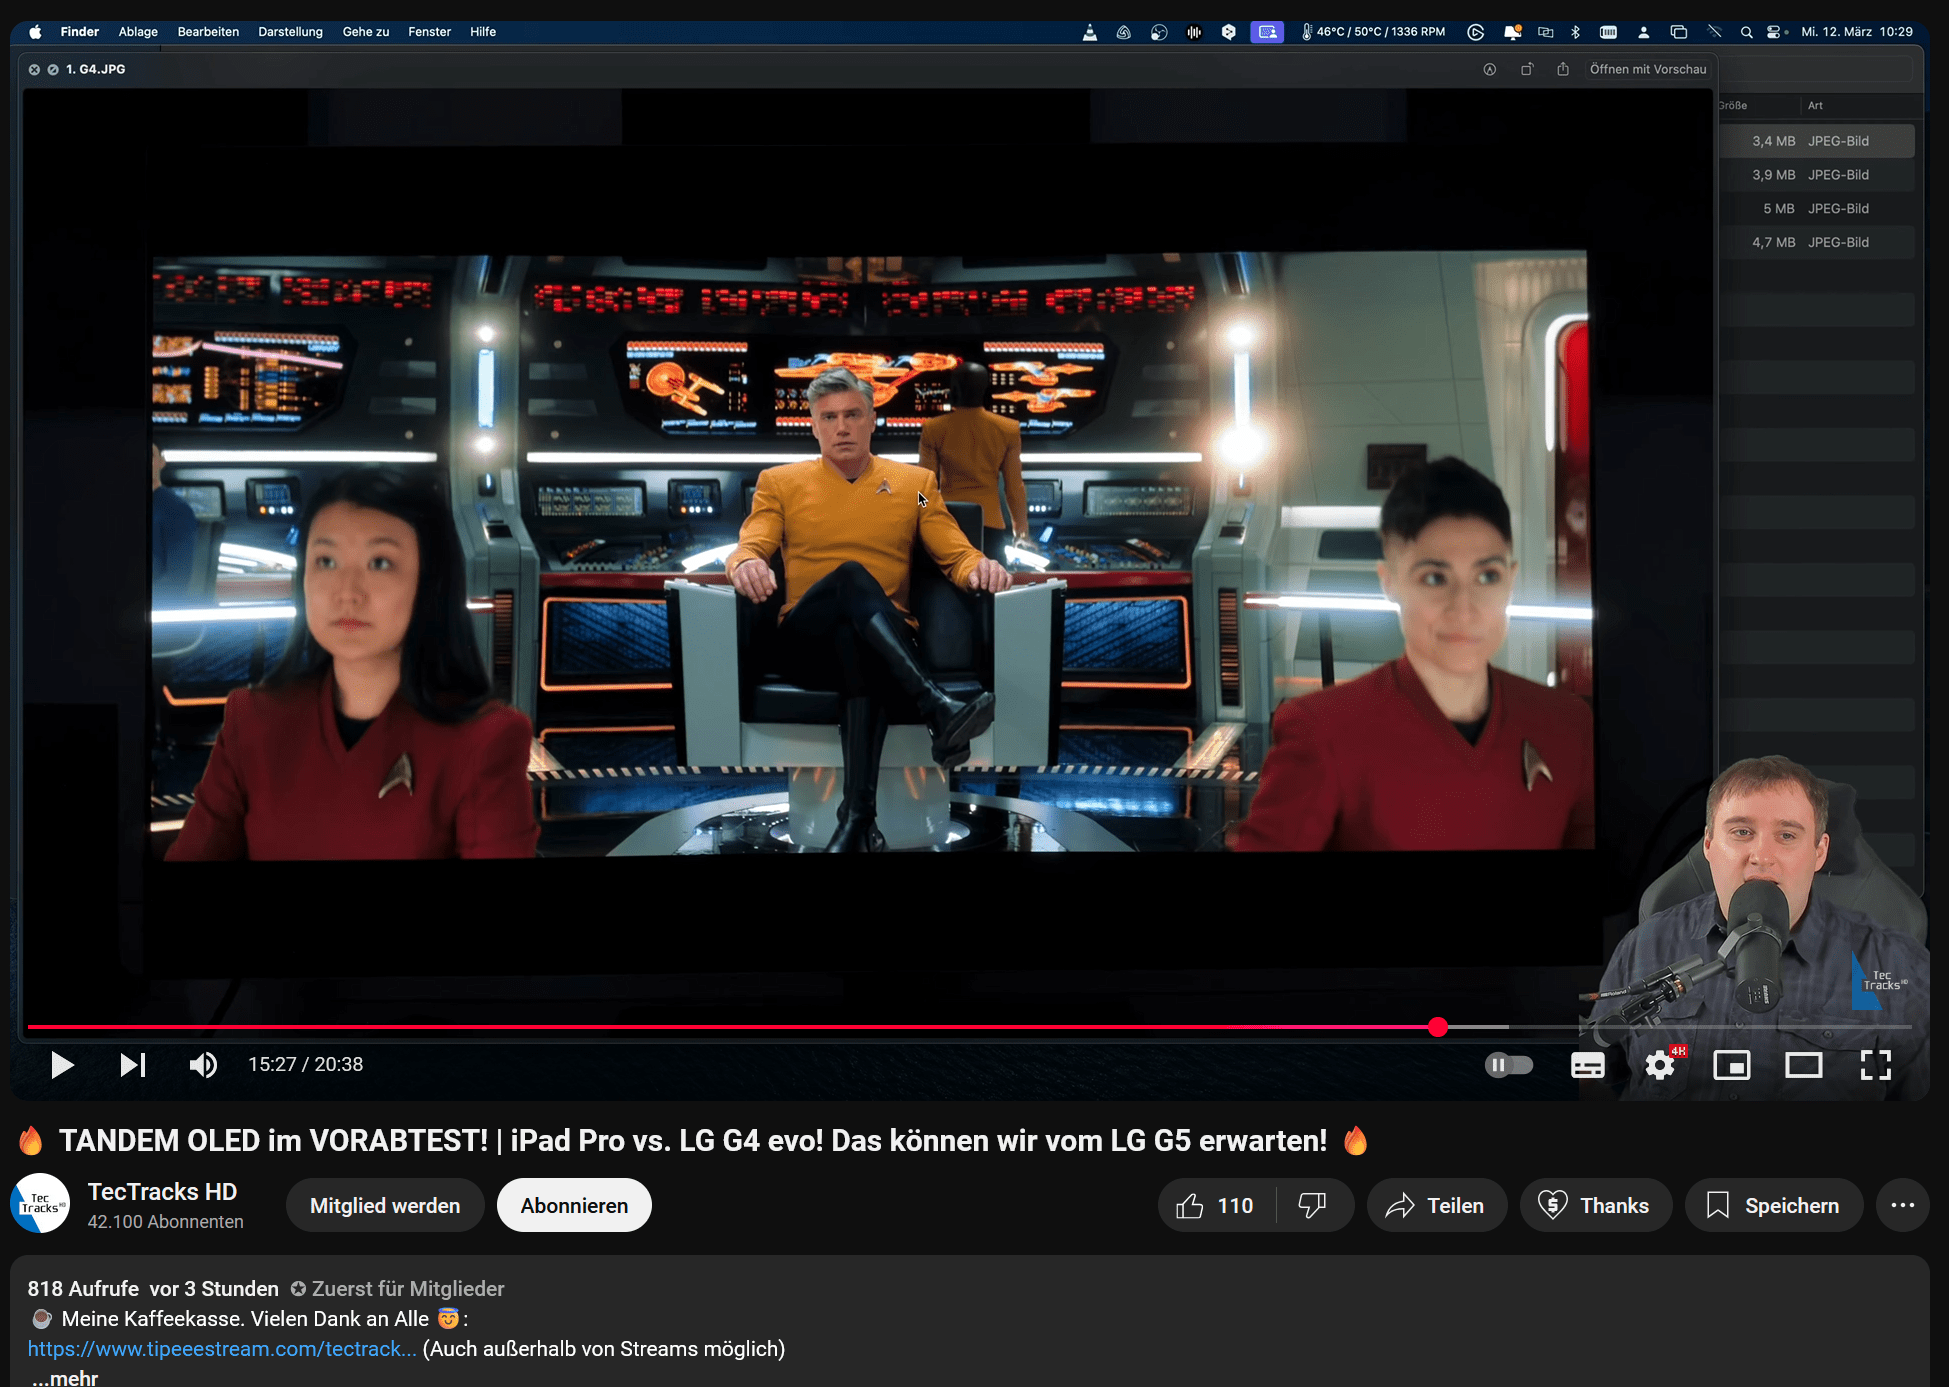Select the 4,7 MB JPEG-Bild row
This screenshot has height=1387, width=1949.
coord(1817,243)
